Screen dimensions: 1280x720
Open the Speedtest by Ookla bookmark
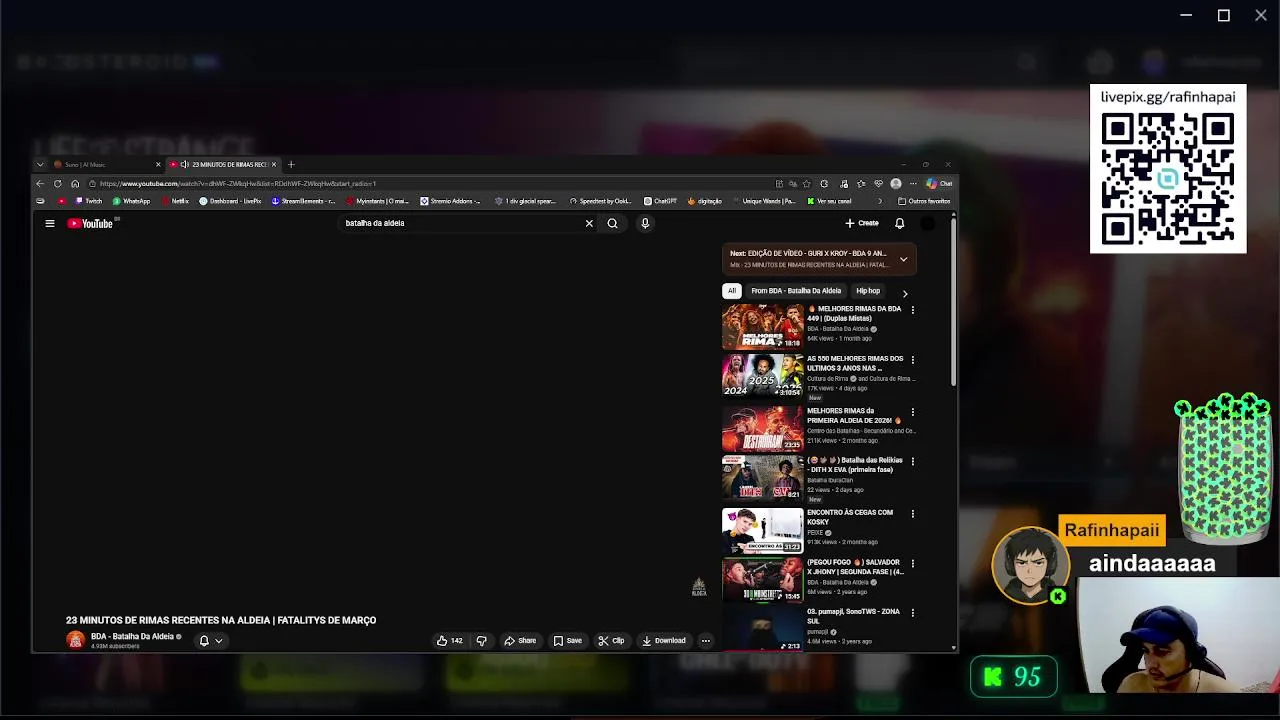[x=600, y=201]
